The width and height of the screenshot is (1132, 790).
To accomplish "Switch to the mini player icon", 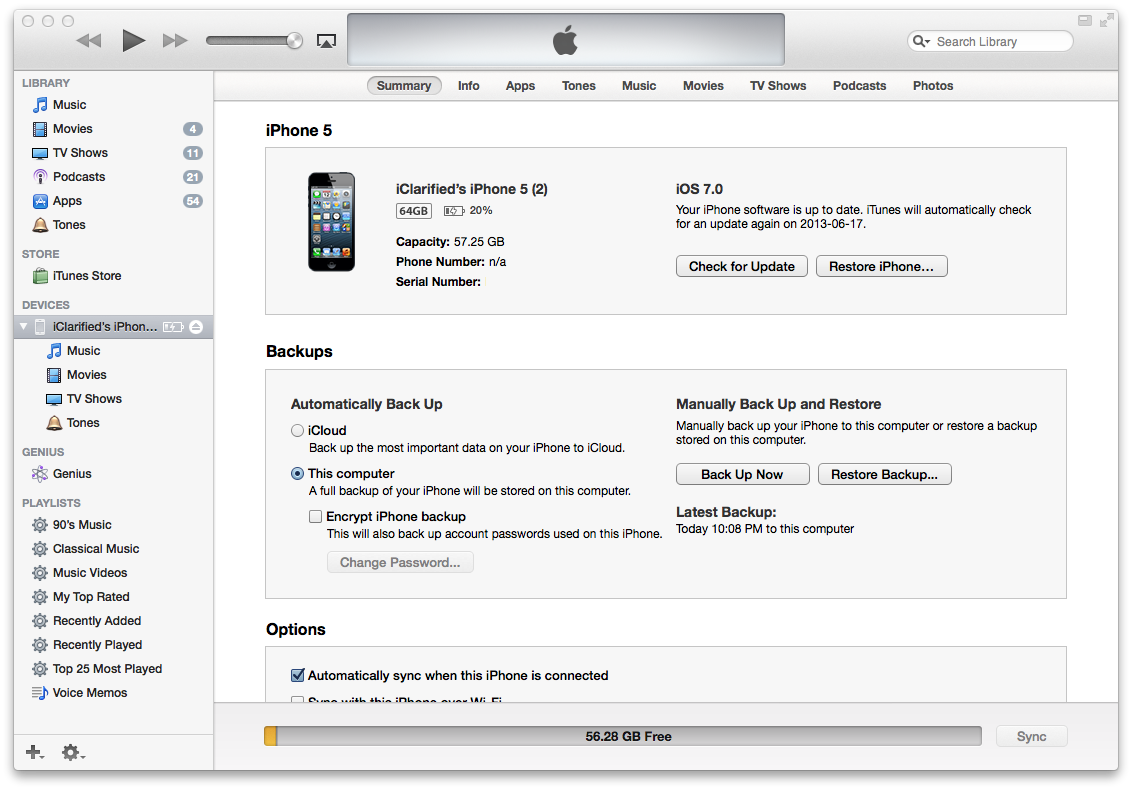I will point(1084,20).
